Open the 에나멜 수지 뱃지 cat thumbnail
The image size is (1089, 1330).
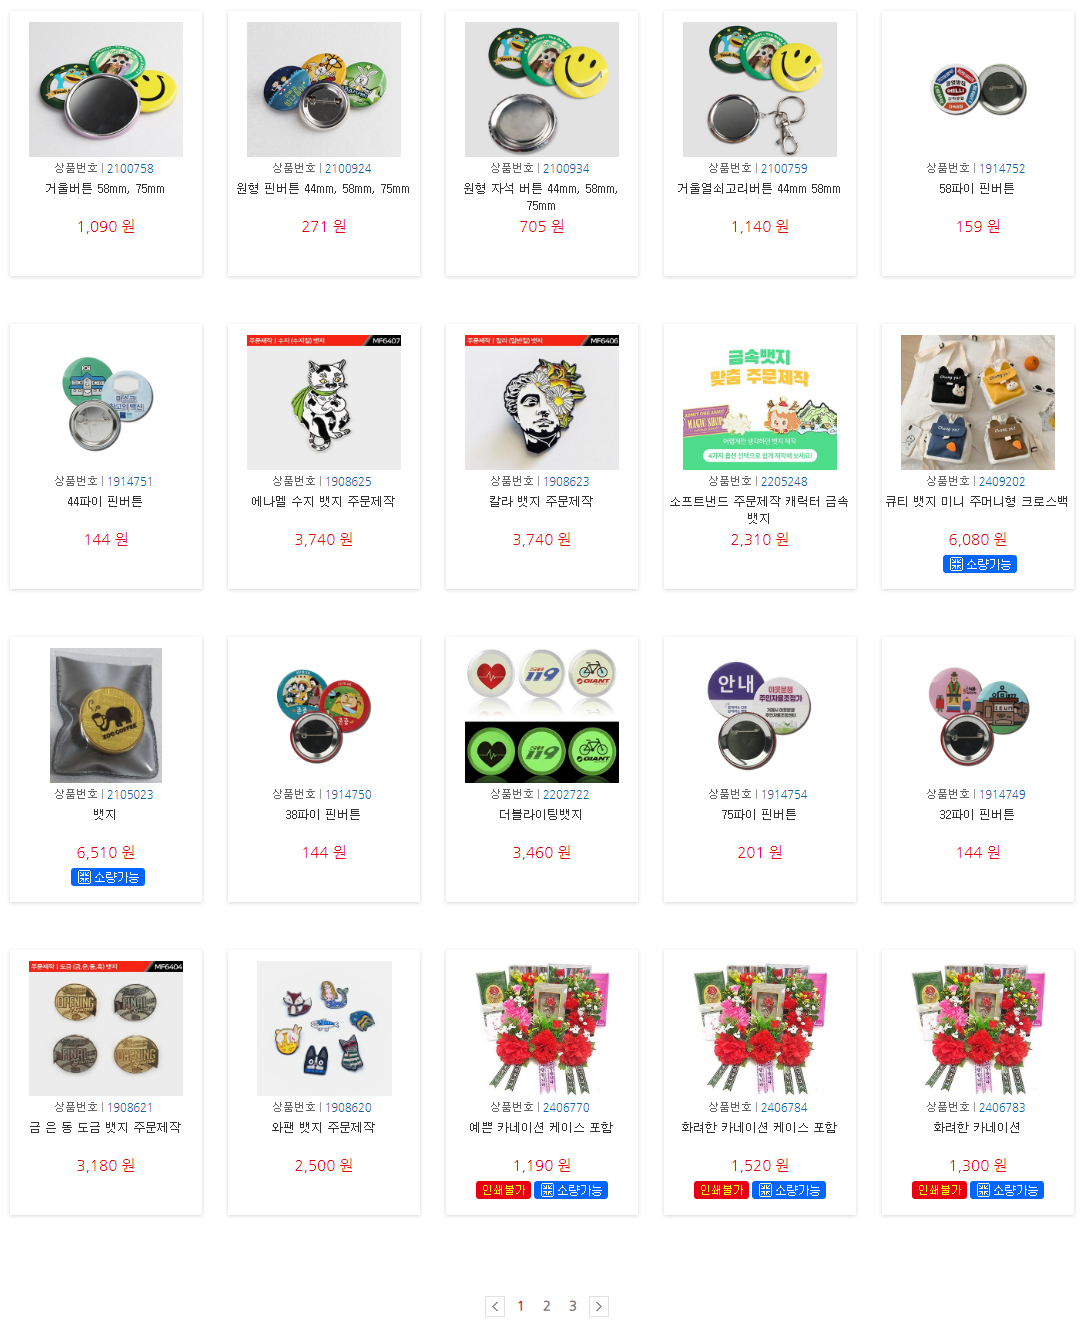324,402
